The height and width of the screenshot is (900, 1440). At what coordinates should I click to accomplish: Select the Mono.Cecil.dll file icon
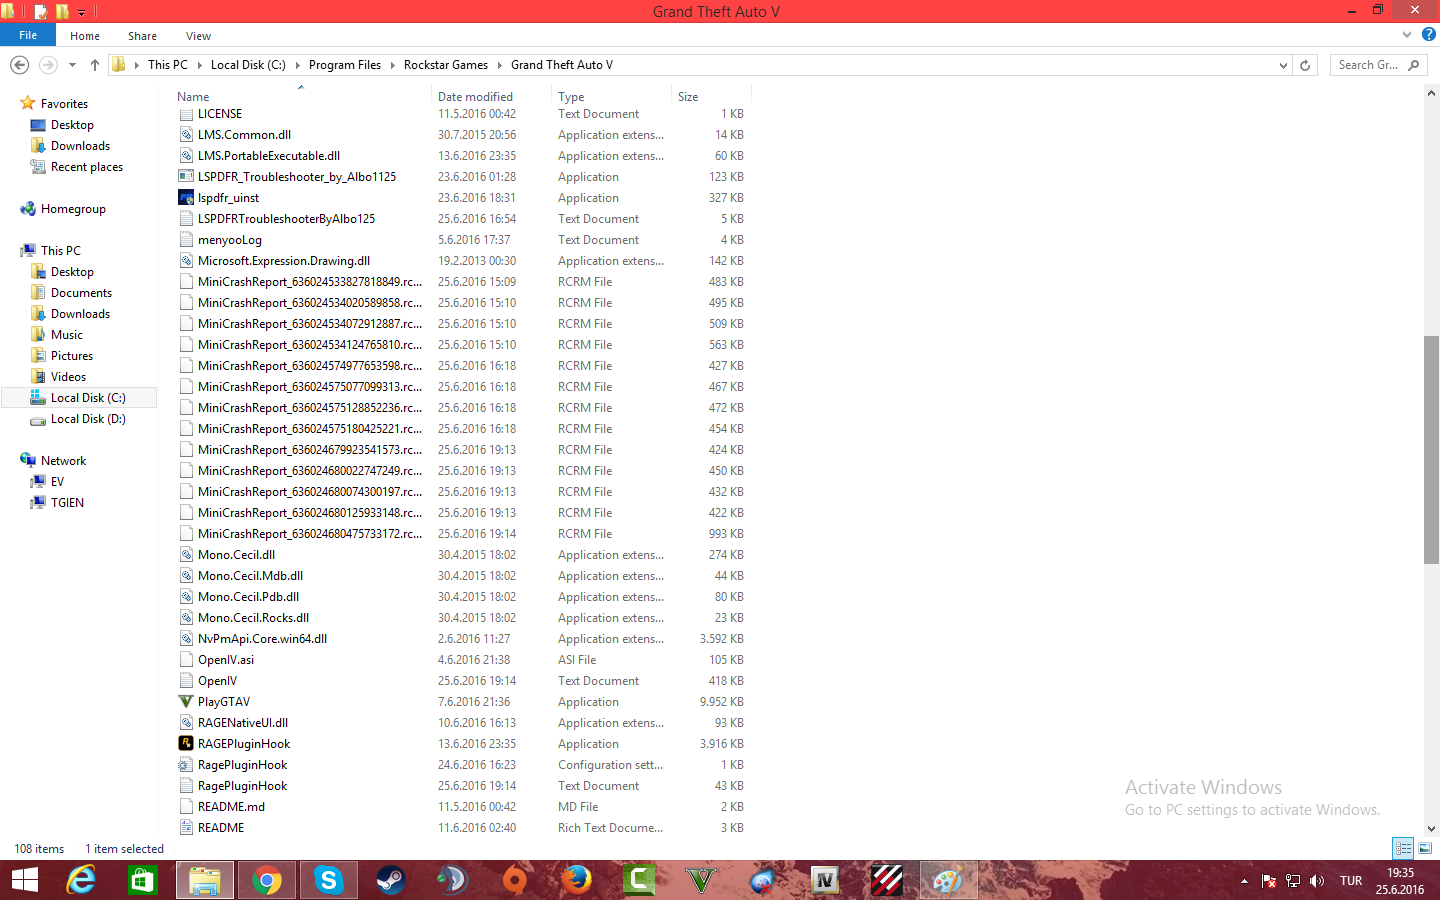pyautogui.click(x=186, y=555)
